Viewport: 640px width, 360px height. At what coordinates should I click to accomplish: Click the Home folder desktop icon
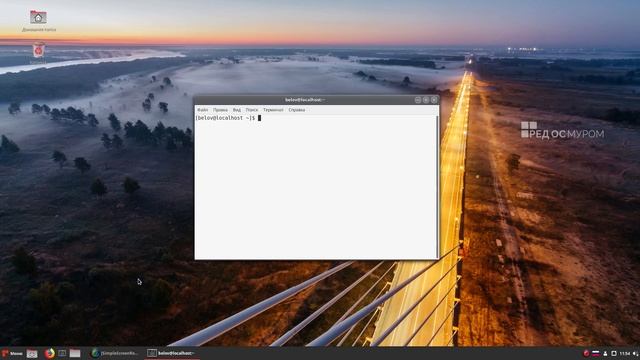coord(38,20)
